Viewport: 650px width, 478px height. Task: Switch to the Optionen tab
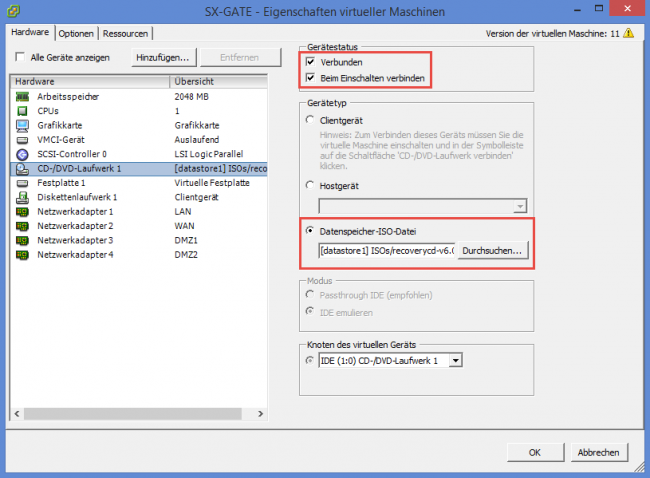coord(75,33)
